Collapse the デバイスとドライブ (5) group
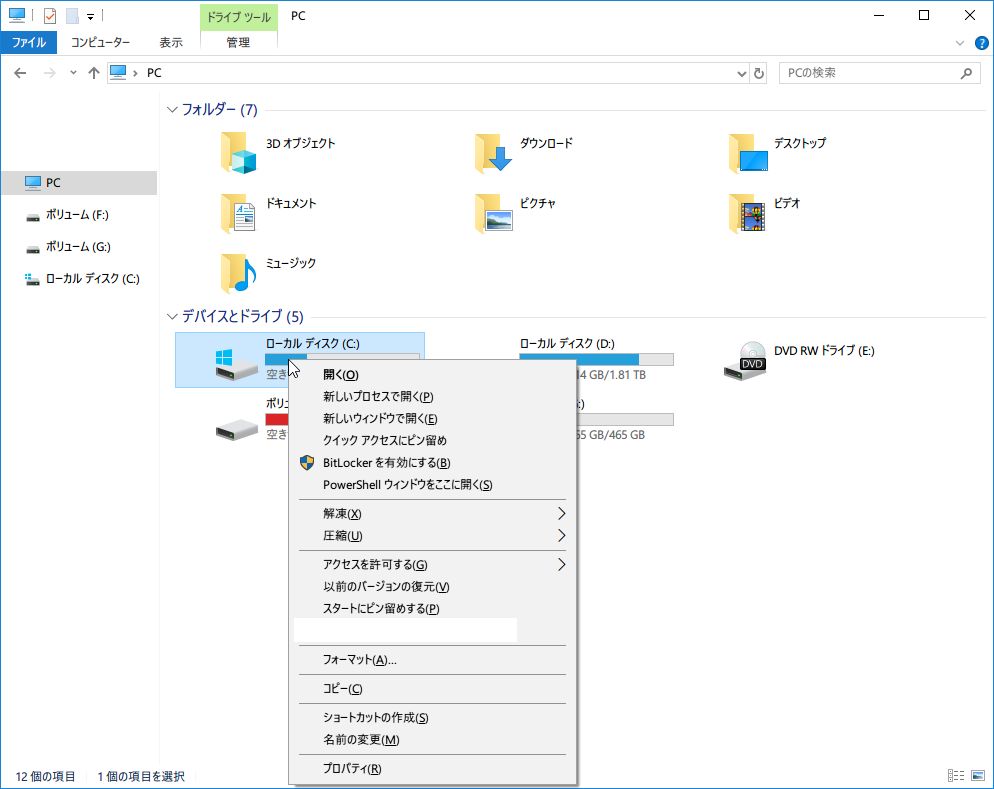 coord(173,317)
